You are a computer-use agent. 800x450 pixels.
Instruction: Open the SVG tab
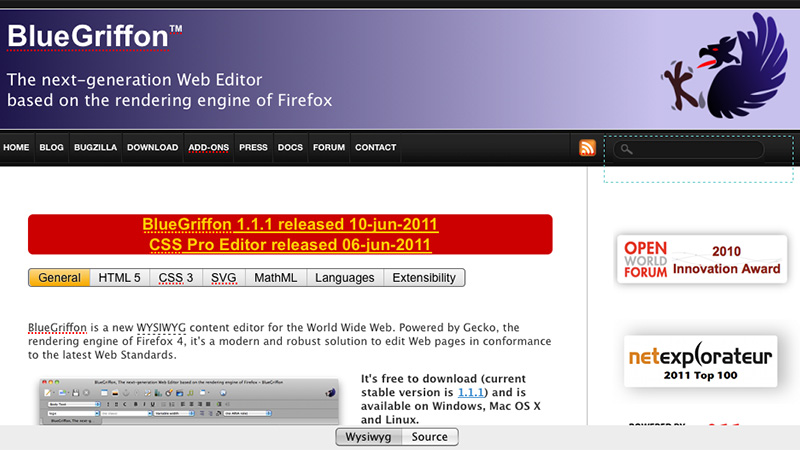(224, 278)
